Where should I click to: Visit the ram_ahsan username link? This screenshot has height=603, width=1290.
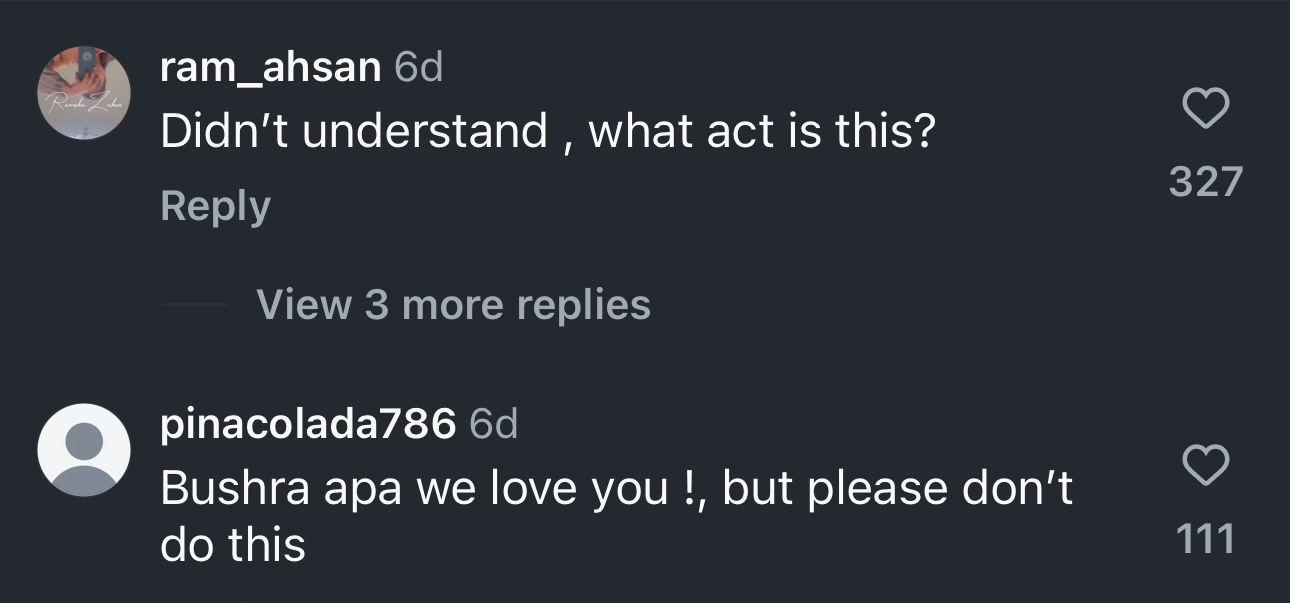[270, 68]
